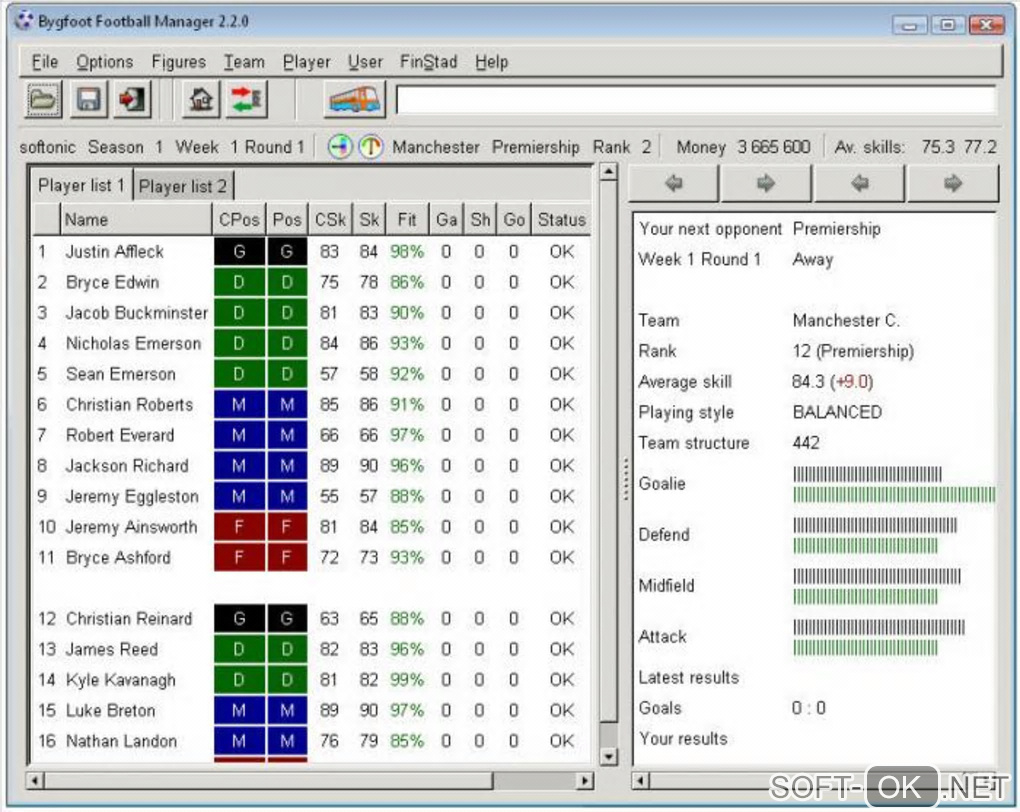Switch to Player list 1 tab
1020x812 pixels.
81,185
